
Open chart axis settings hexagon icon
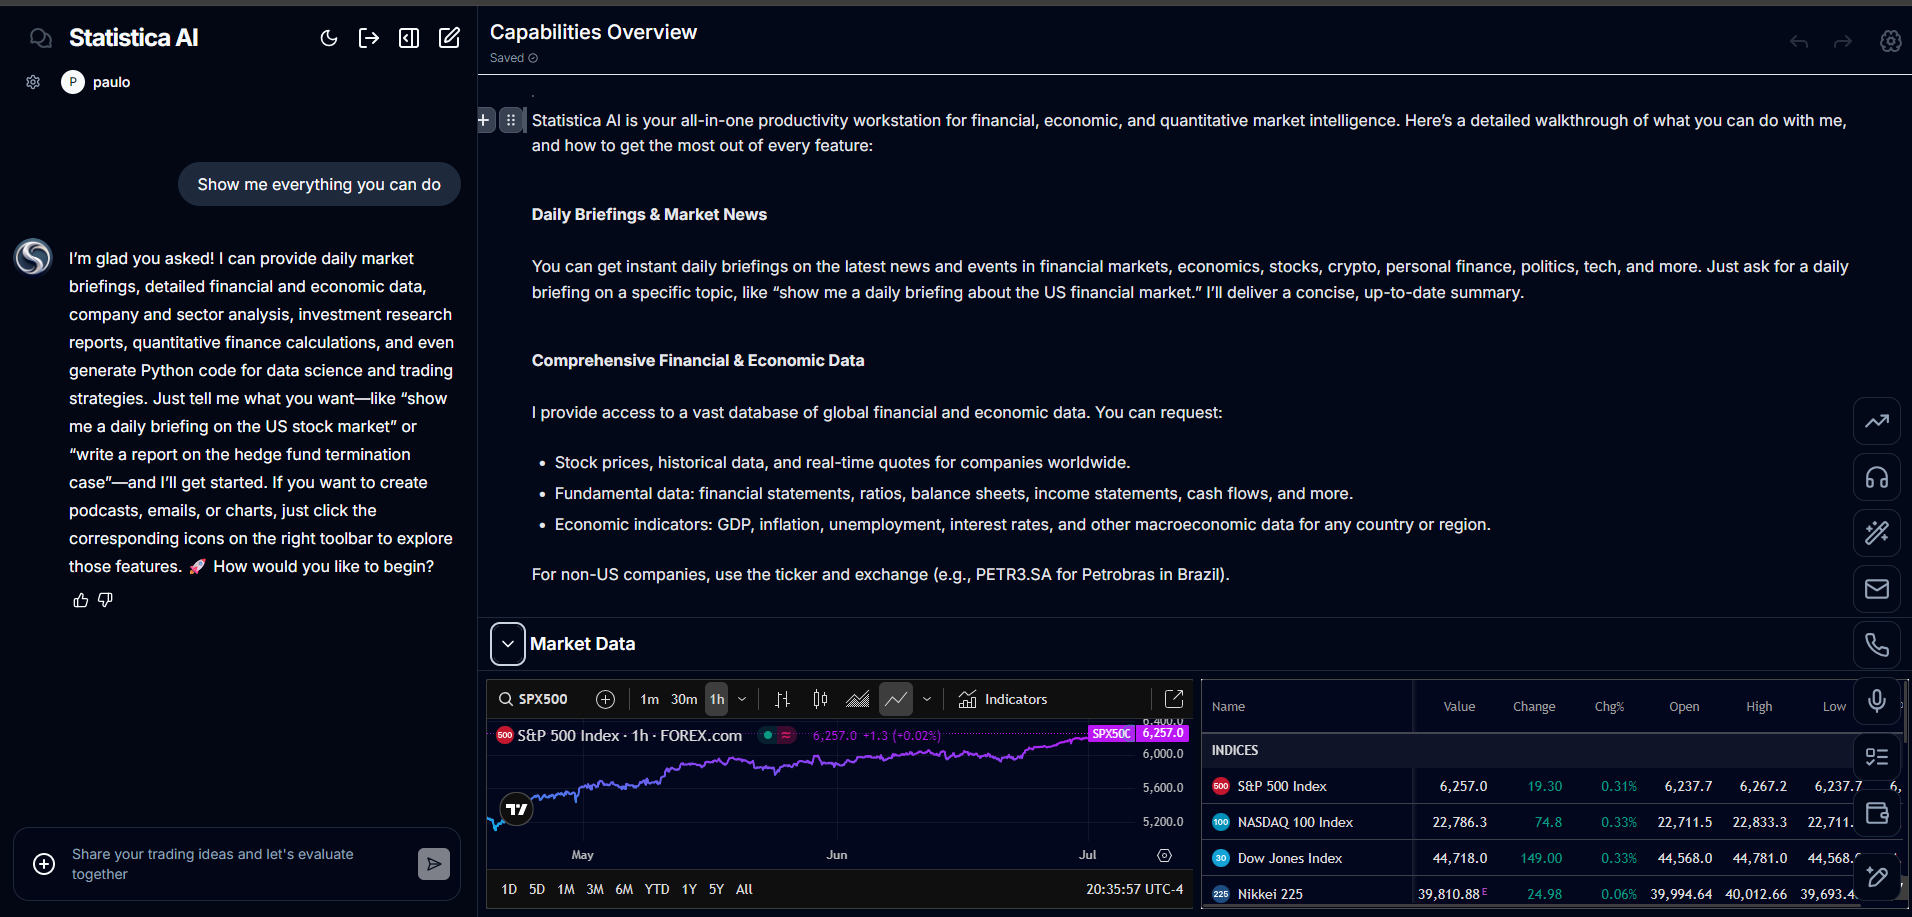click(x=1164, y=855)
